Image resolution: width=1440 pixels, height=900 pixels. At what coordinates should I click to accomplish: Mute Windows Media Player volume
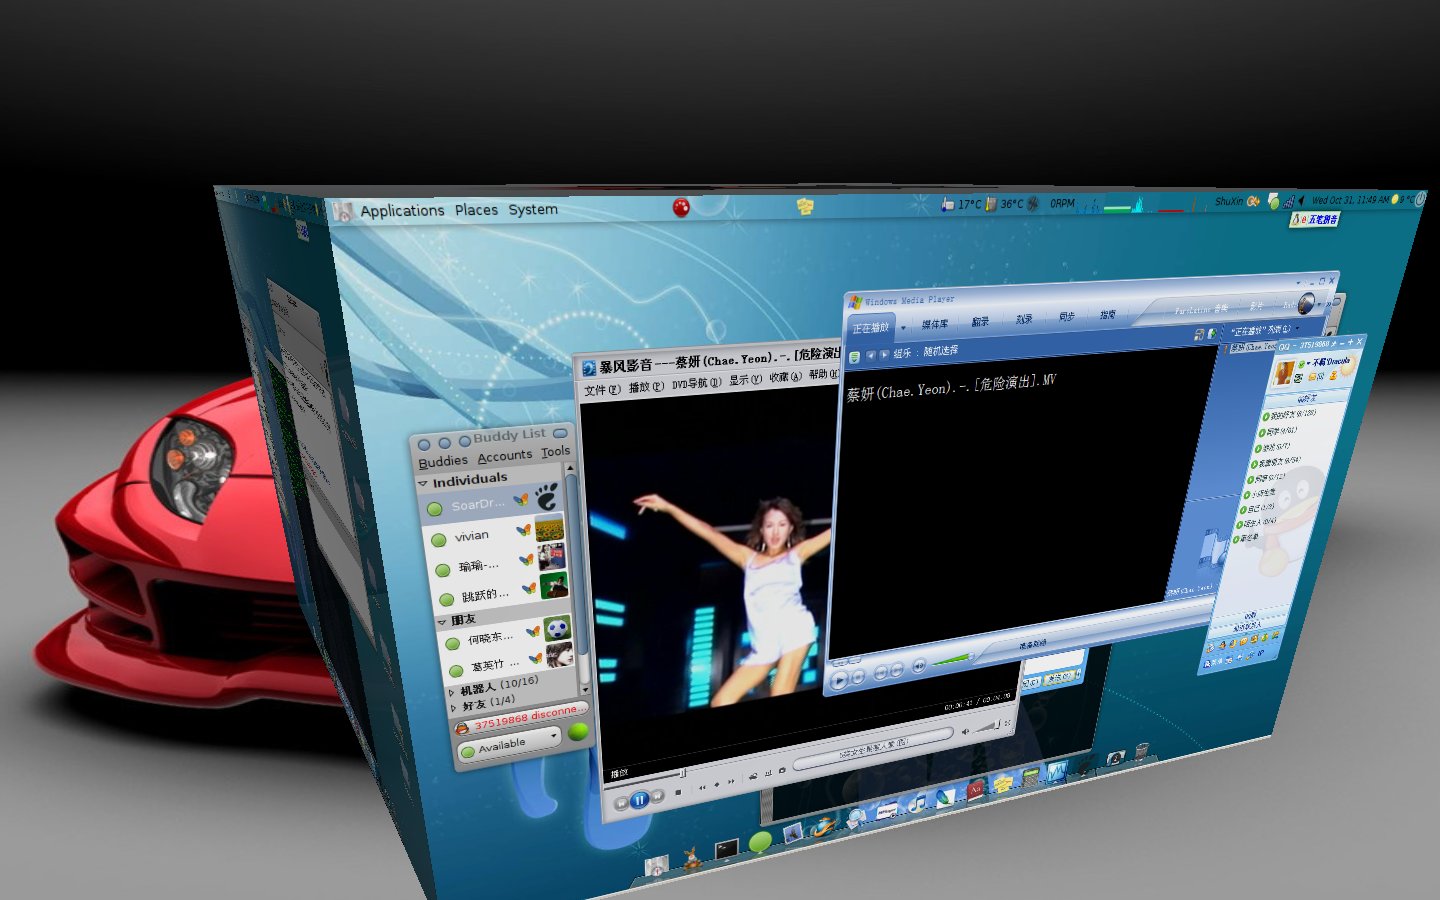[919, 665]
